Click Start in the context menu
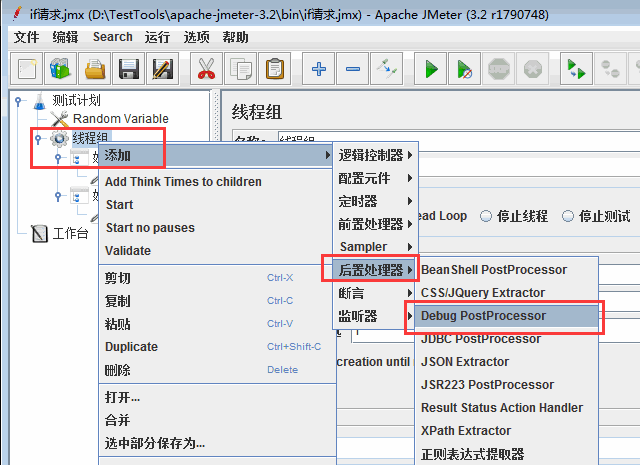This screenshot has height=465, width=640. pos(216,205)
